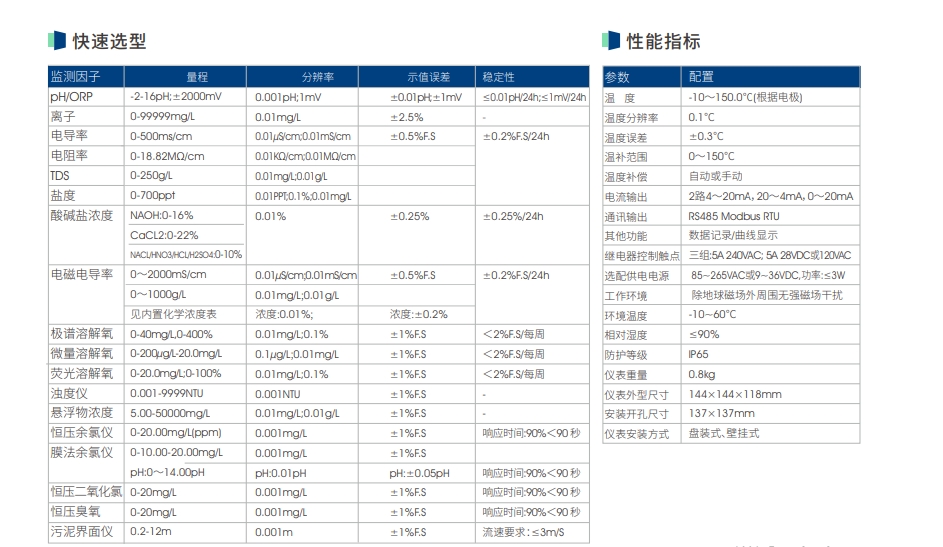Viewport: 943px width, 547px height.
Task: Select the 浊度仪 row label
Action: pos(69,393)
